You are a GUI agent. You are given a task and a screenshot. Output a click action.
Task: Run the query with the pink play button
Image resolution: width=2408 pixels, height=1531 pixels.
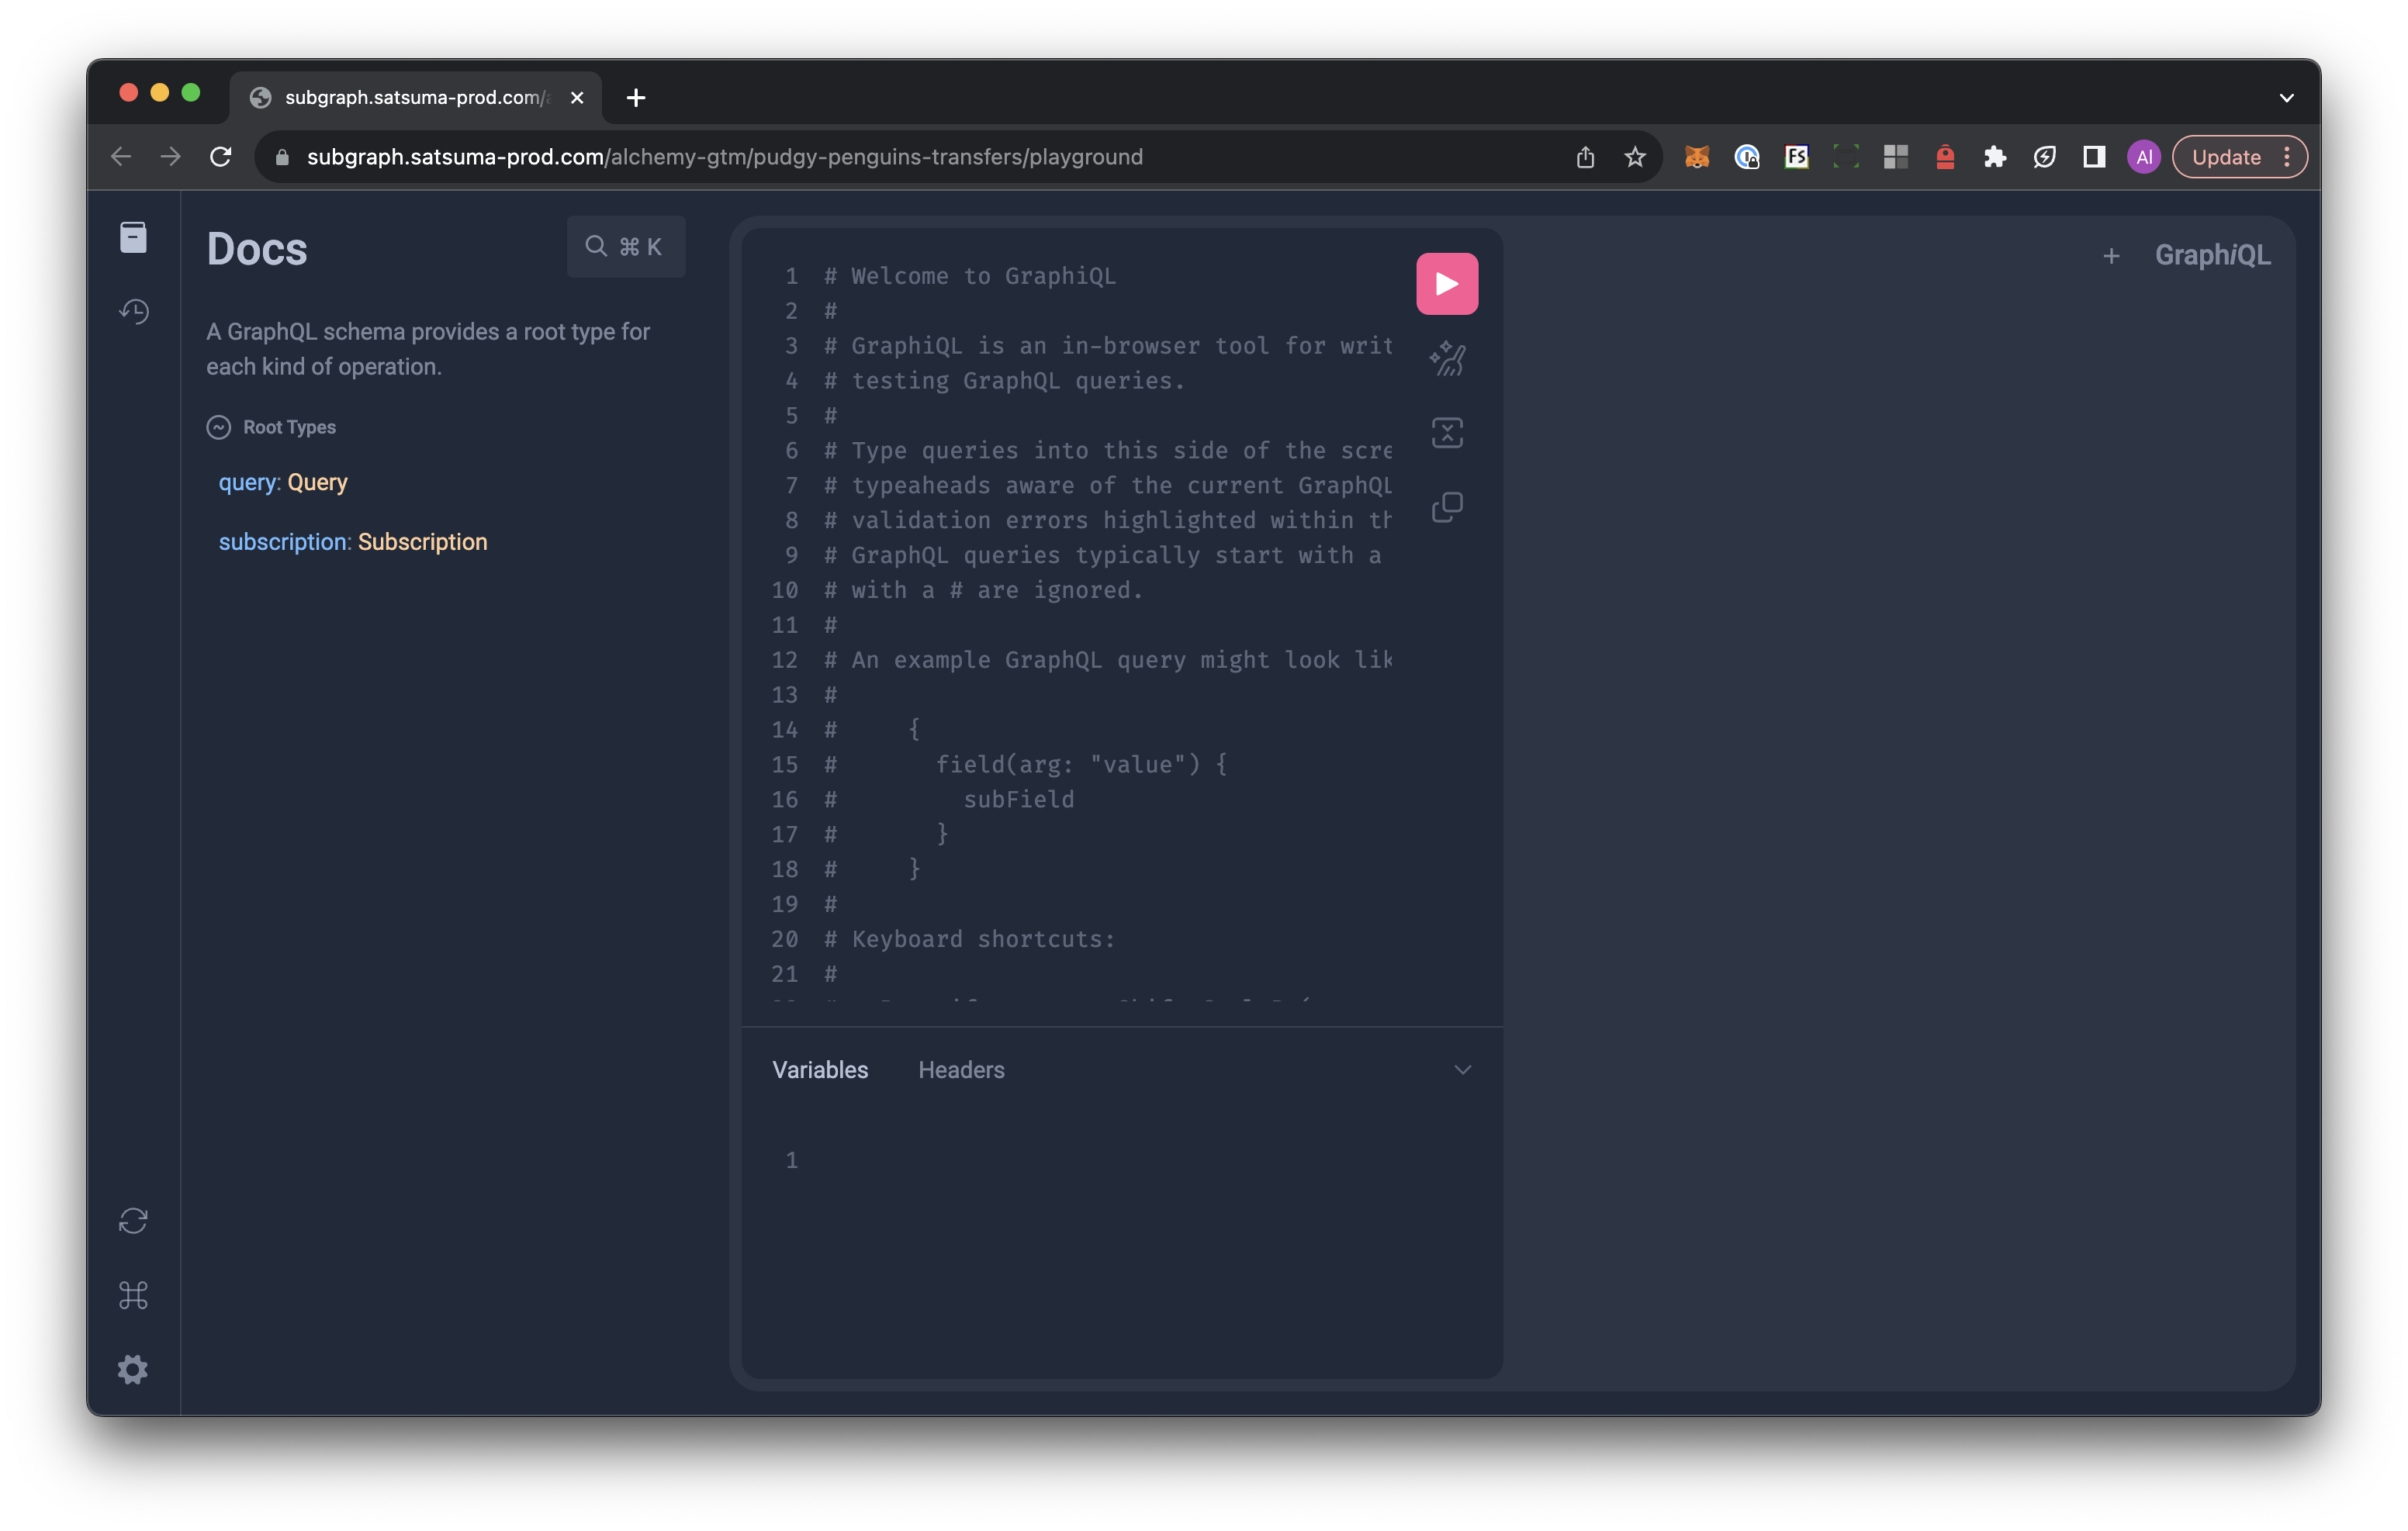(1446, 284)
